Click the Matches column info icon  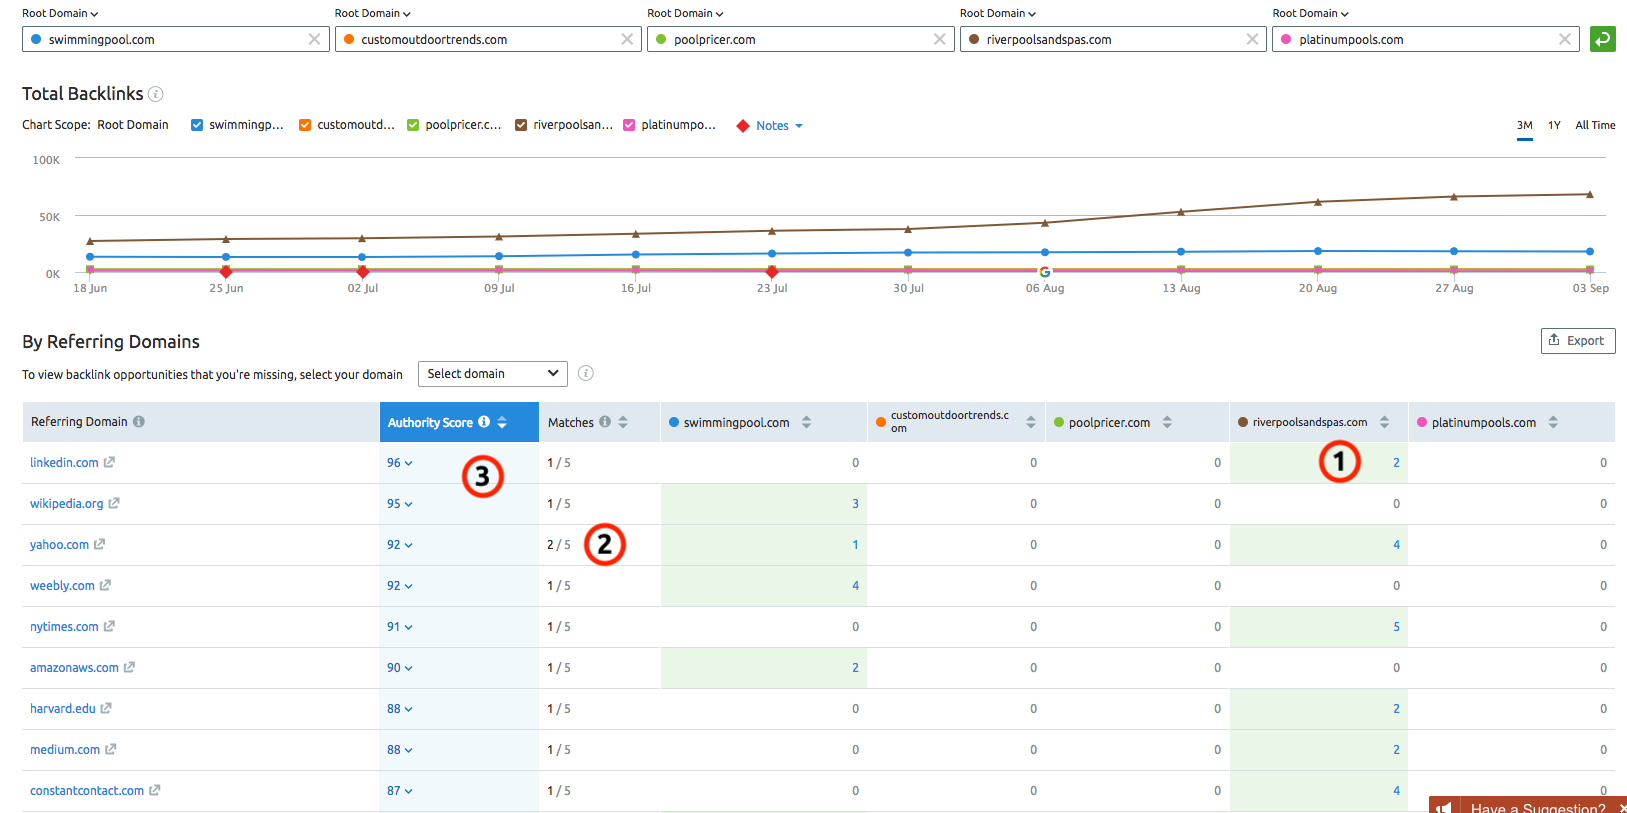point(605,422)
